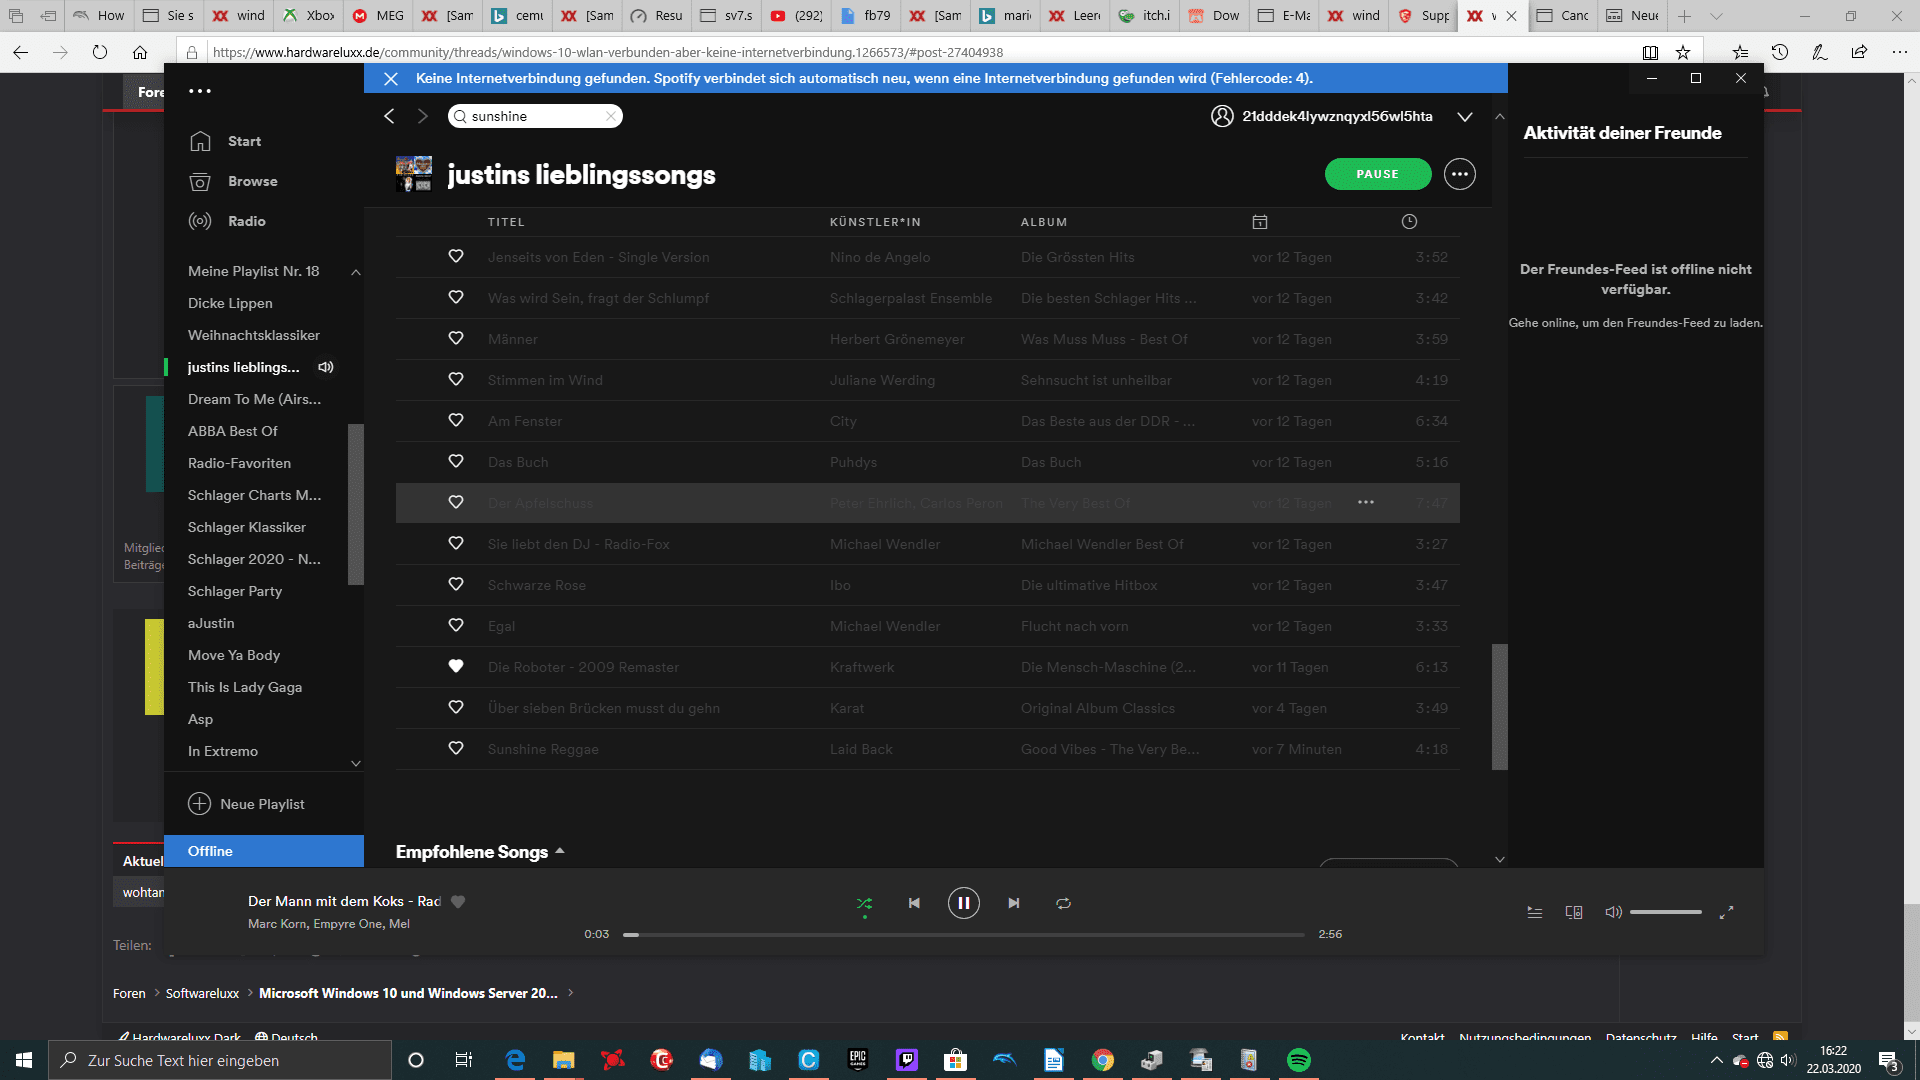Viewport: 1920px width, 1080px height.
Task: Select the This Is Lady Gaga playlist
Action: pyautogui.click(x=245, y=687)
